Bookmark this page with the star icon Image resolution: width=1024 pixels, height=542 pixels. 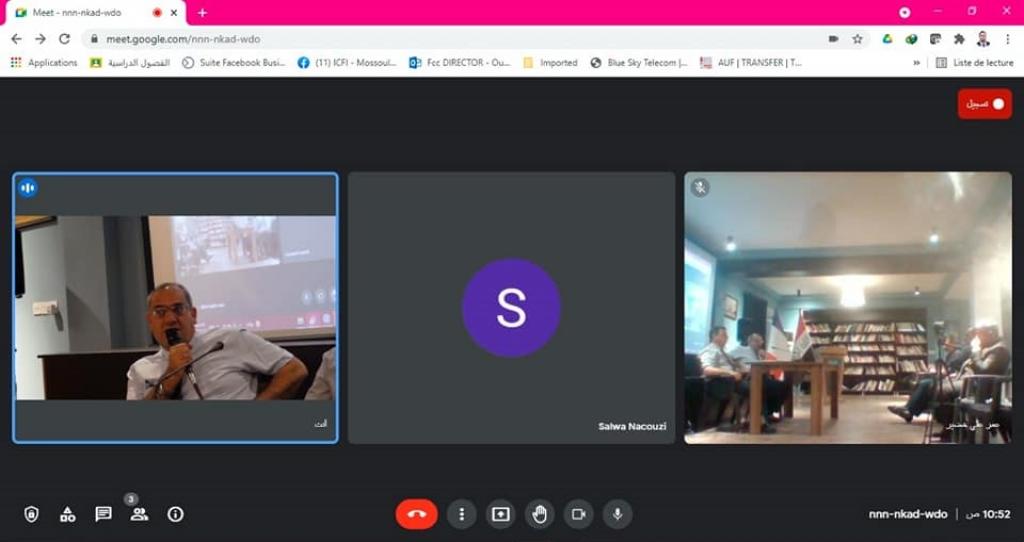[x=857, y=39]
